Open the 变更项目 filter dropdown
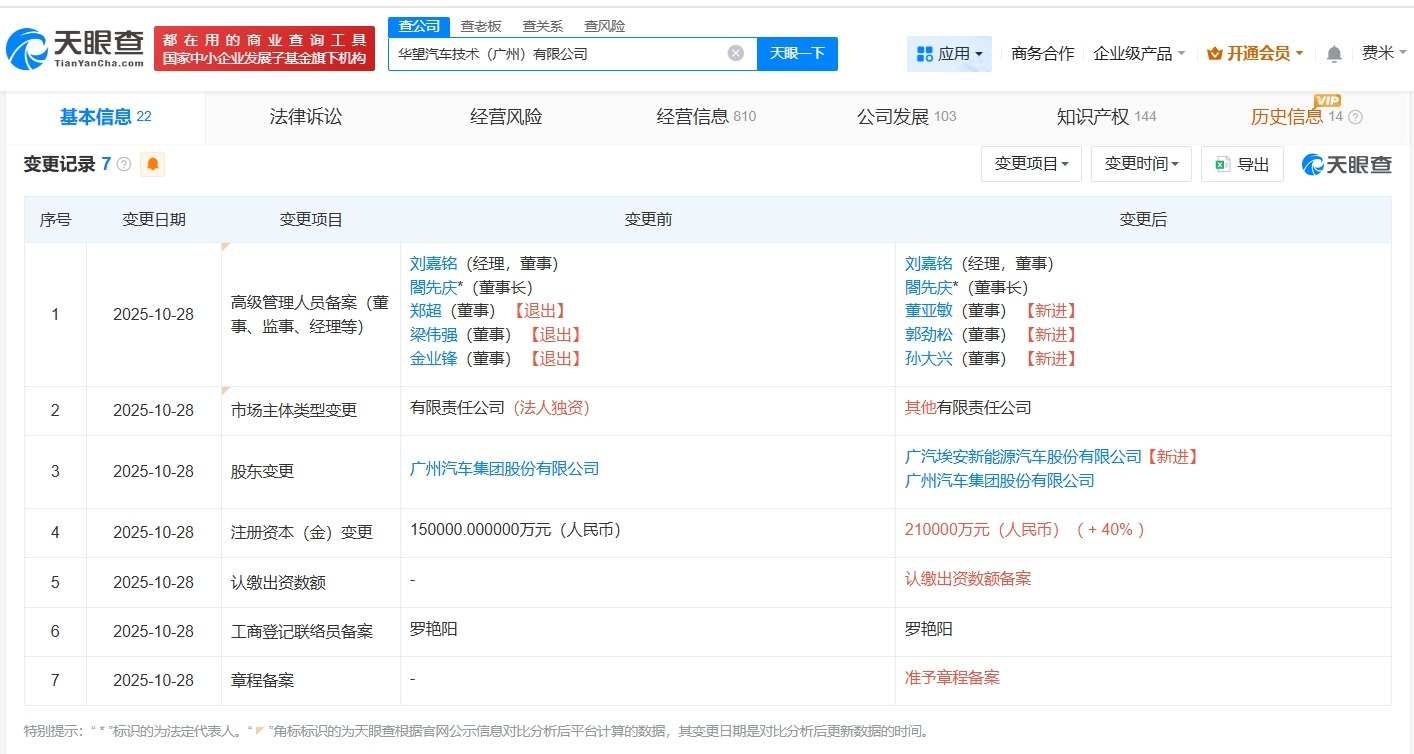 [x=1031, y=163]
